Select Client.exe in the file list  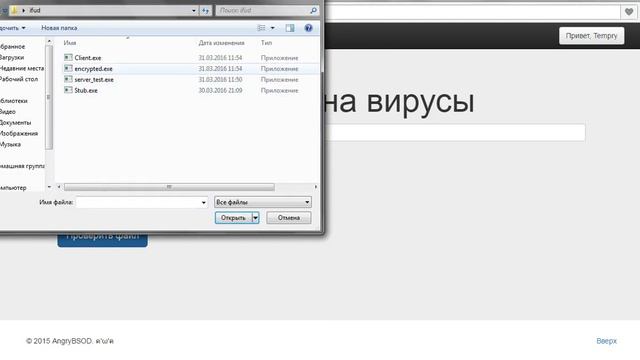[87, 58]
